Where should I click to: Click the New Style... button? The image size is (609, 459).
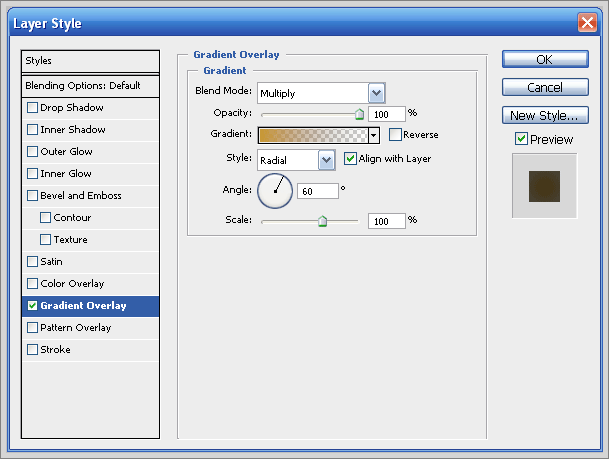point(545,115)
